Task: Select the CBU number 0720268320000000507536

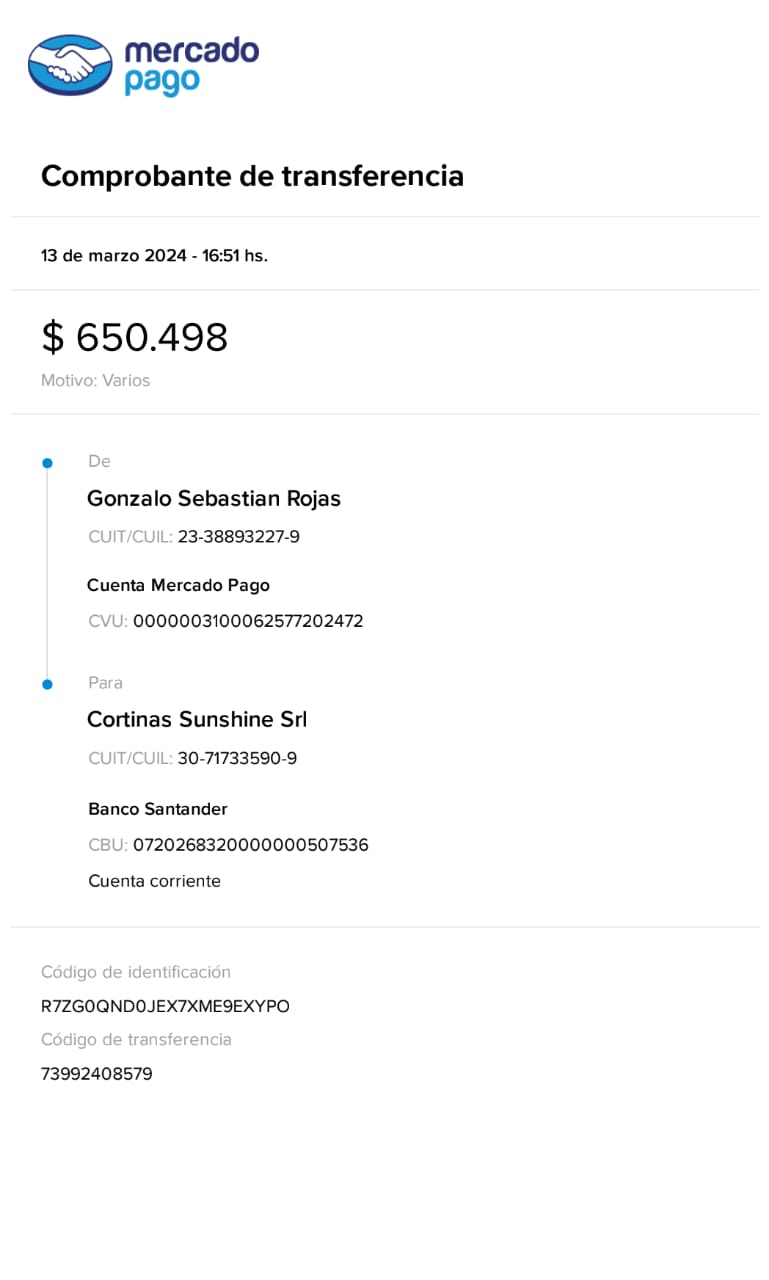Action: click(x=250, y=845)
